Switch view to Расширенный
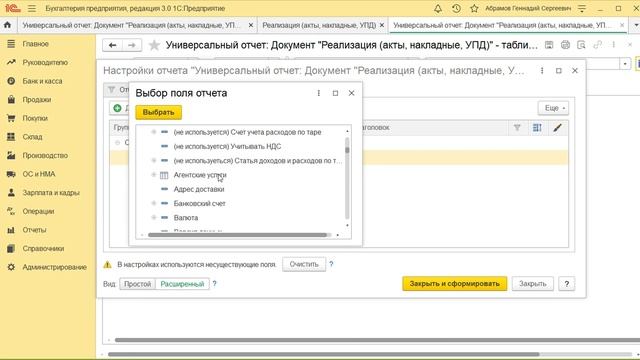 point(182,284)
